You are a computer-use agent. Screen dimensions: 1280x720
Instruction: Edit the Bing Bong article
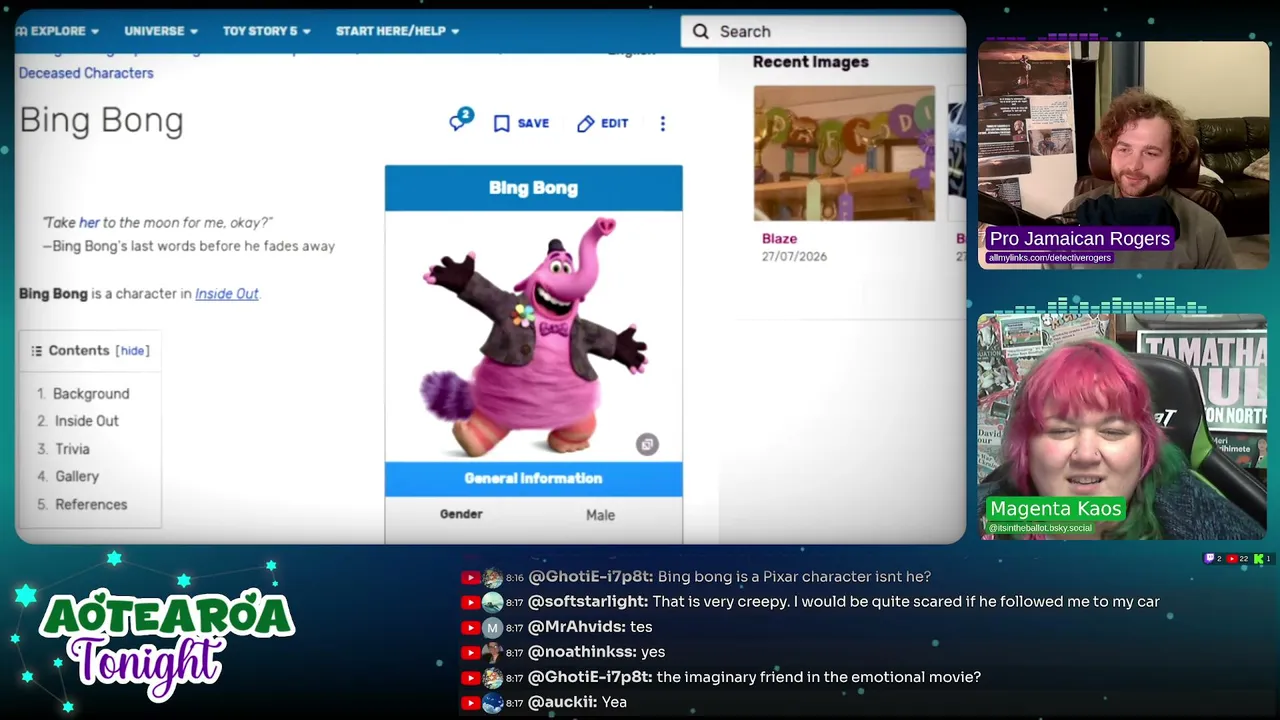point(602,123)
